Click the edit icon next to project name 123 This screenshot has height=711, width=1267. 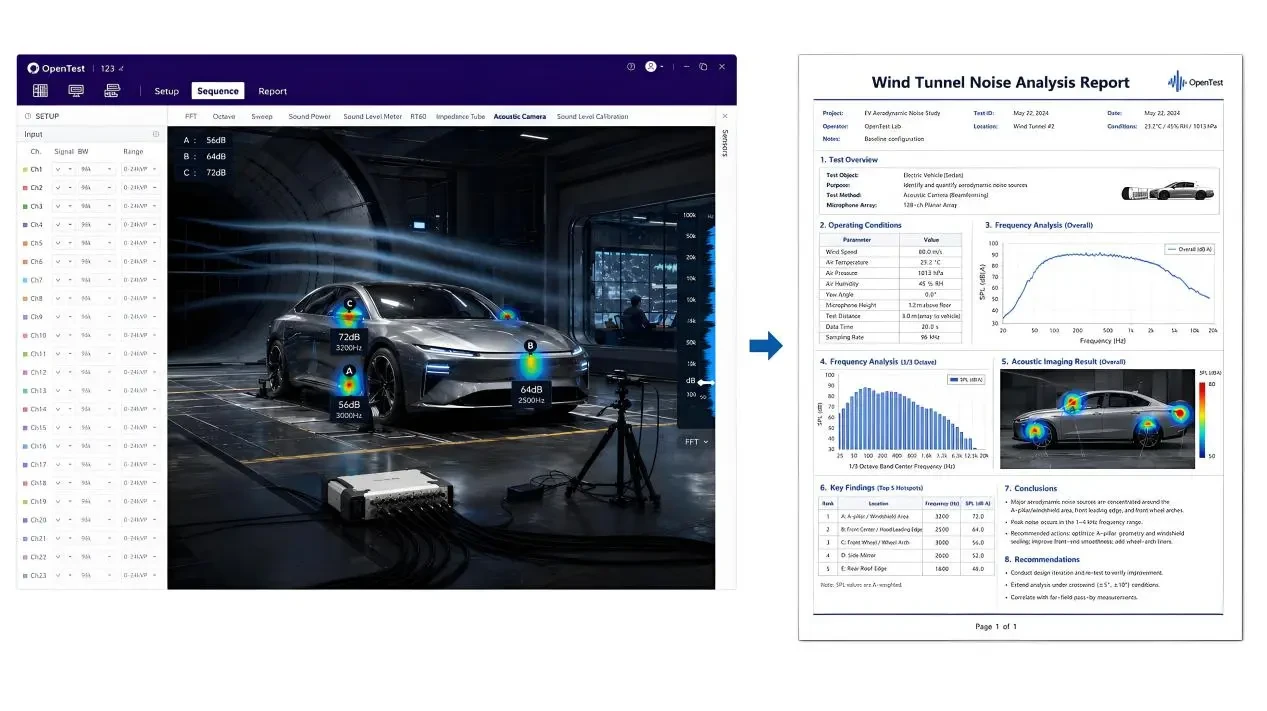point(122,68)
